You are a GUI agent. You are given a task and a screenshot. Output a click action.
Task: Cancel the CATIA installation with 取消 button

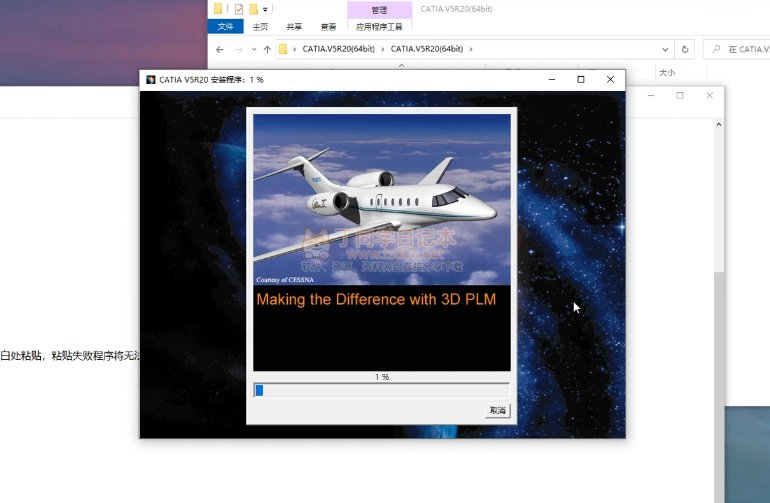pos(497,410)
